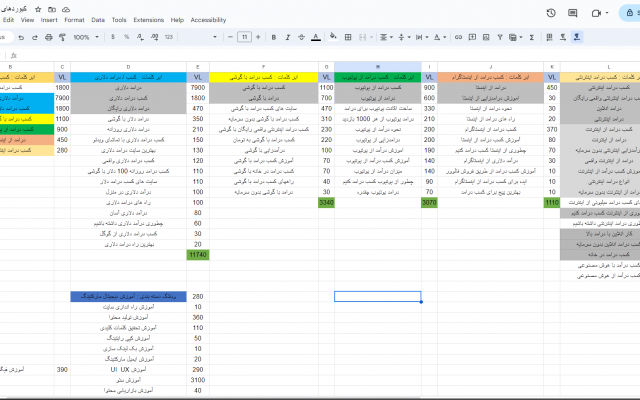The width and height of the screenshot is (640, 400).
Task: Increase decimal places
Action: (155, 37)
